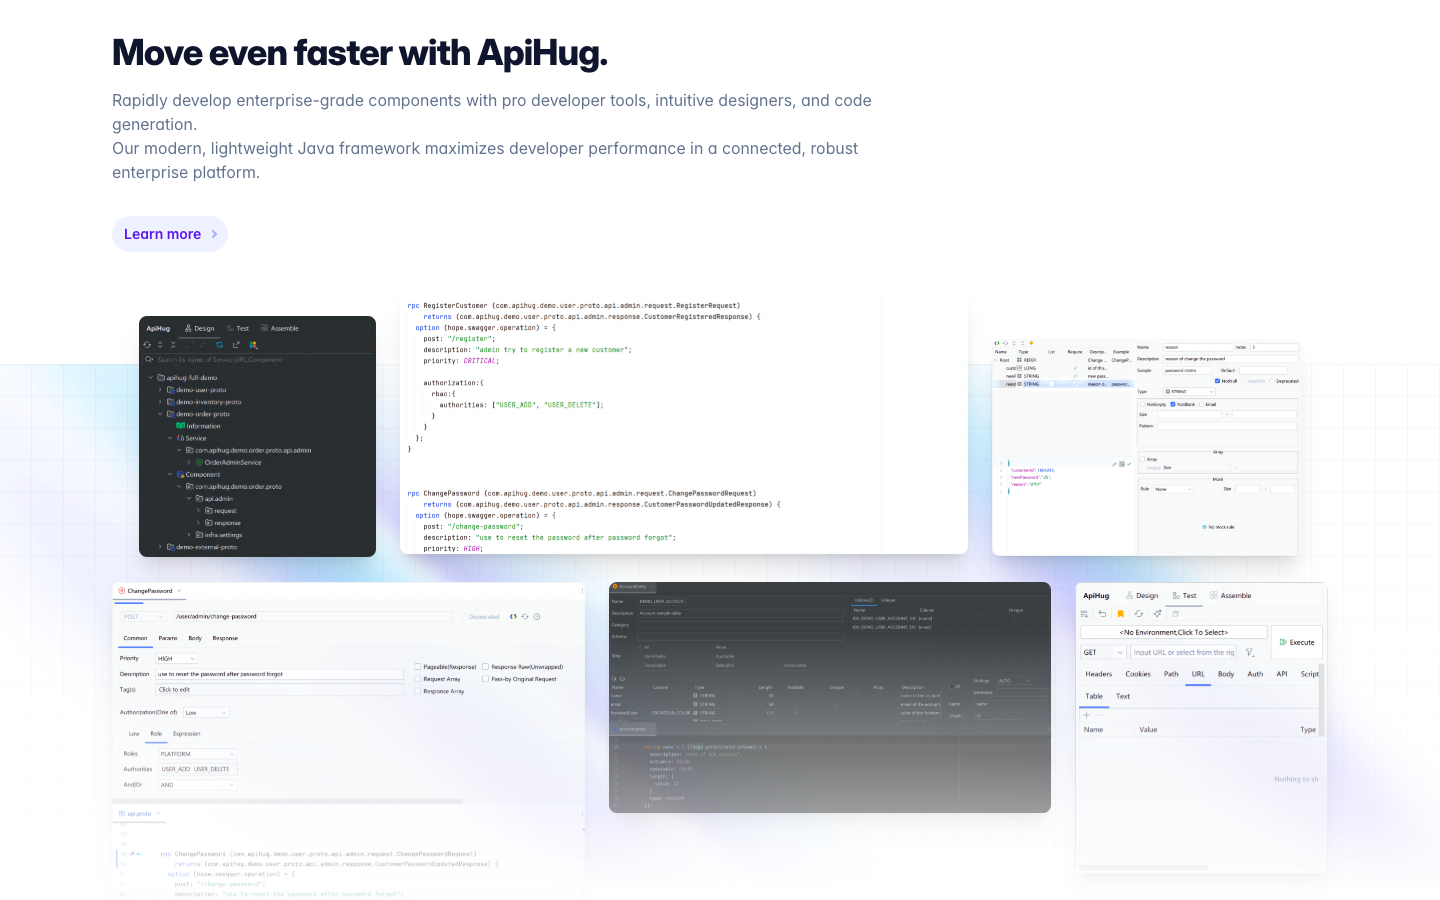The height and width of the screenshot is (900, 1440).
Task: Click the plus icon to add a table row
Action: point(1087,715)
